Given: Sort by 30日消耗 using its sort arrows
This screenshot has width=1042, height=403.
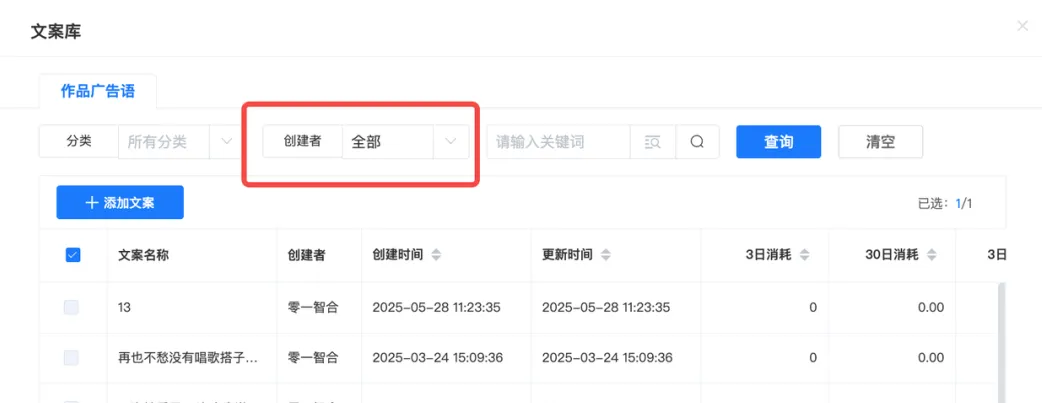Looking at the screenshot, I should (932, 255).
